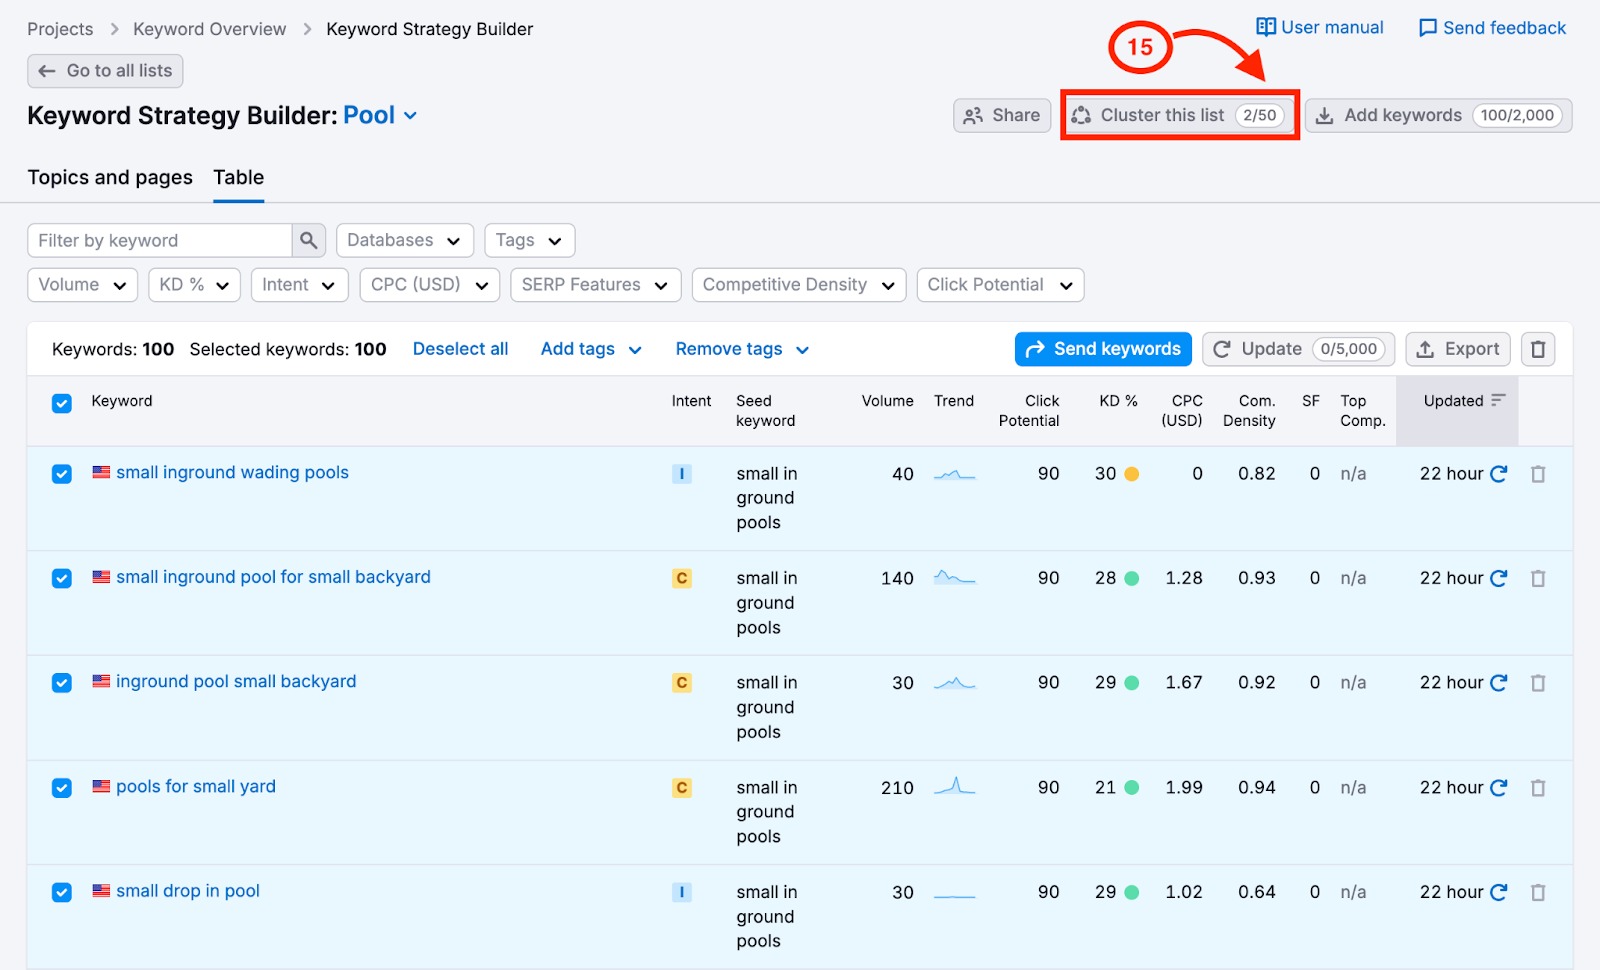Open the Tags filter dropdown
This screenshot has height=970, width=1600.
530,240
